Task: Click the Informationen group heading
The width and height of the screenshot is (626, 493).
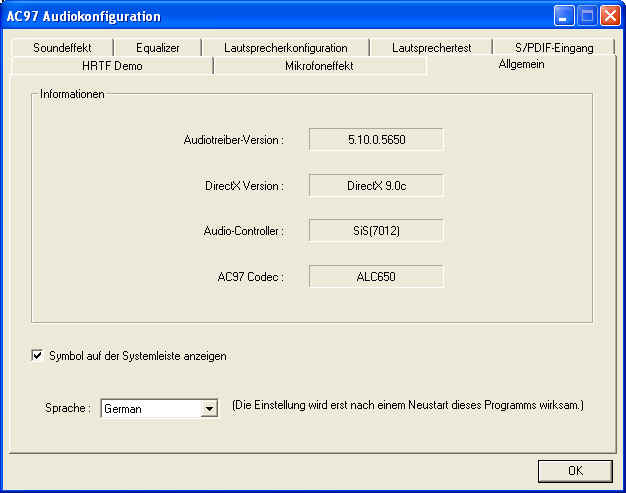Action: coord(72,94)
